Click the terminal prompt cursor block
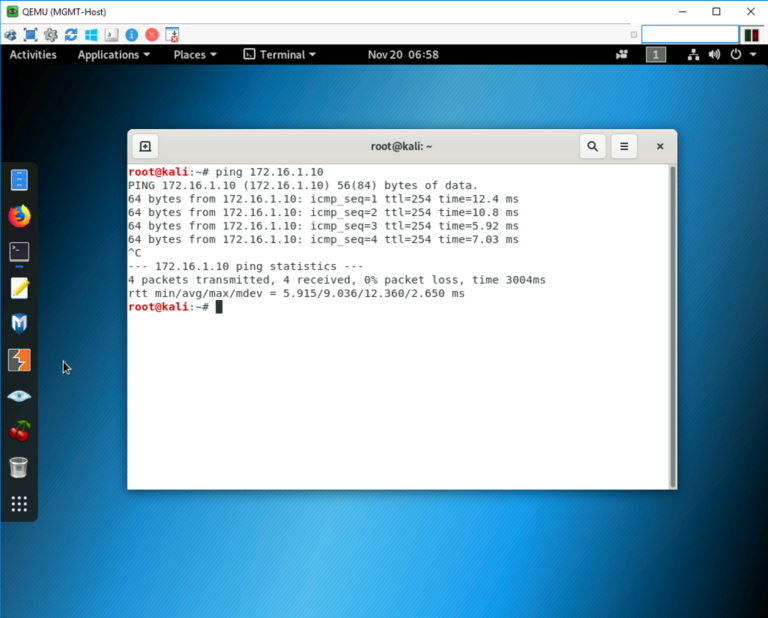This screenshot has width=768, height=618. (x=219, y=307)
